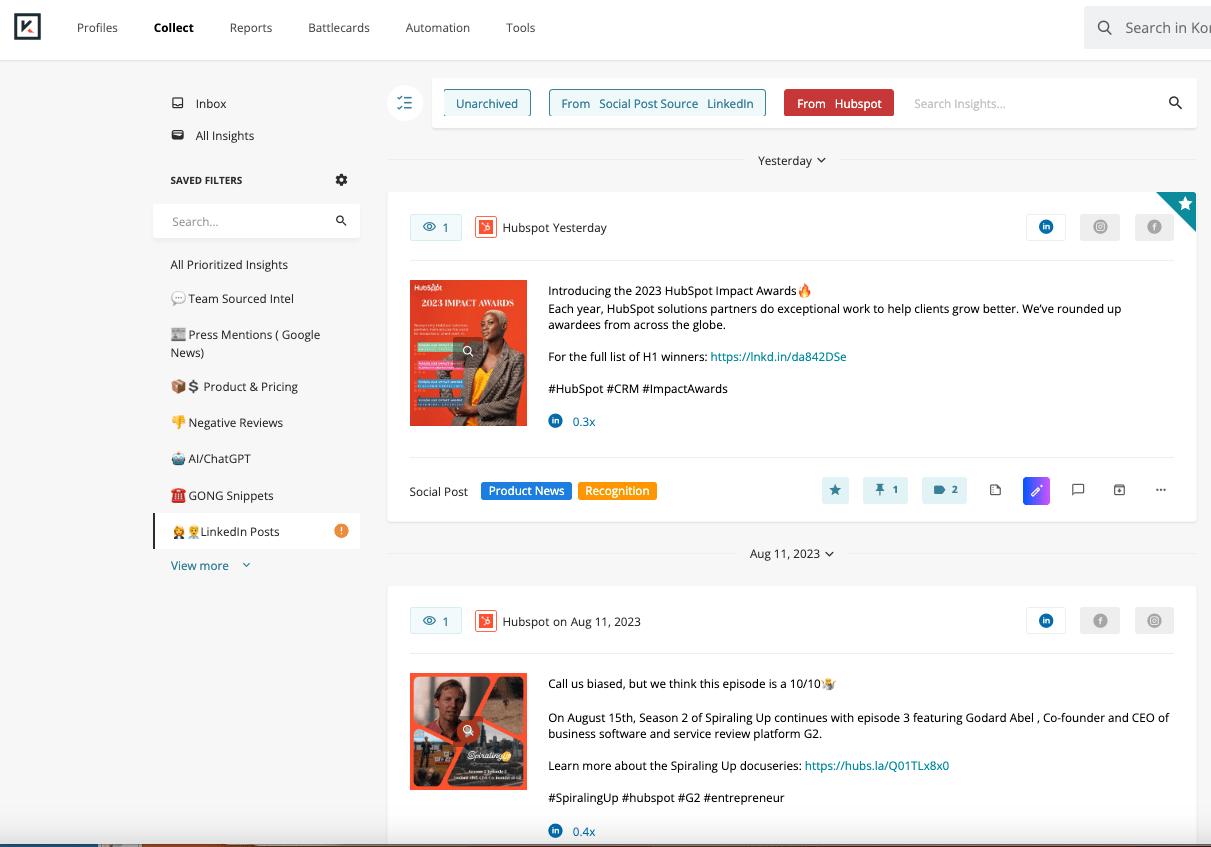The height and width of the screenshot is (847, 1211).
Task: Click the pin button showing 1
Action: pos(885,490)
